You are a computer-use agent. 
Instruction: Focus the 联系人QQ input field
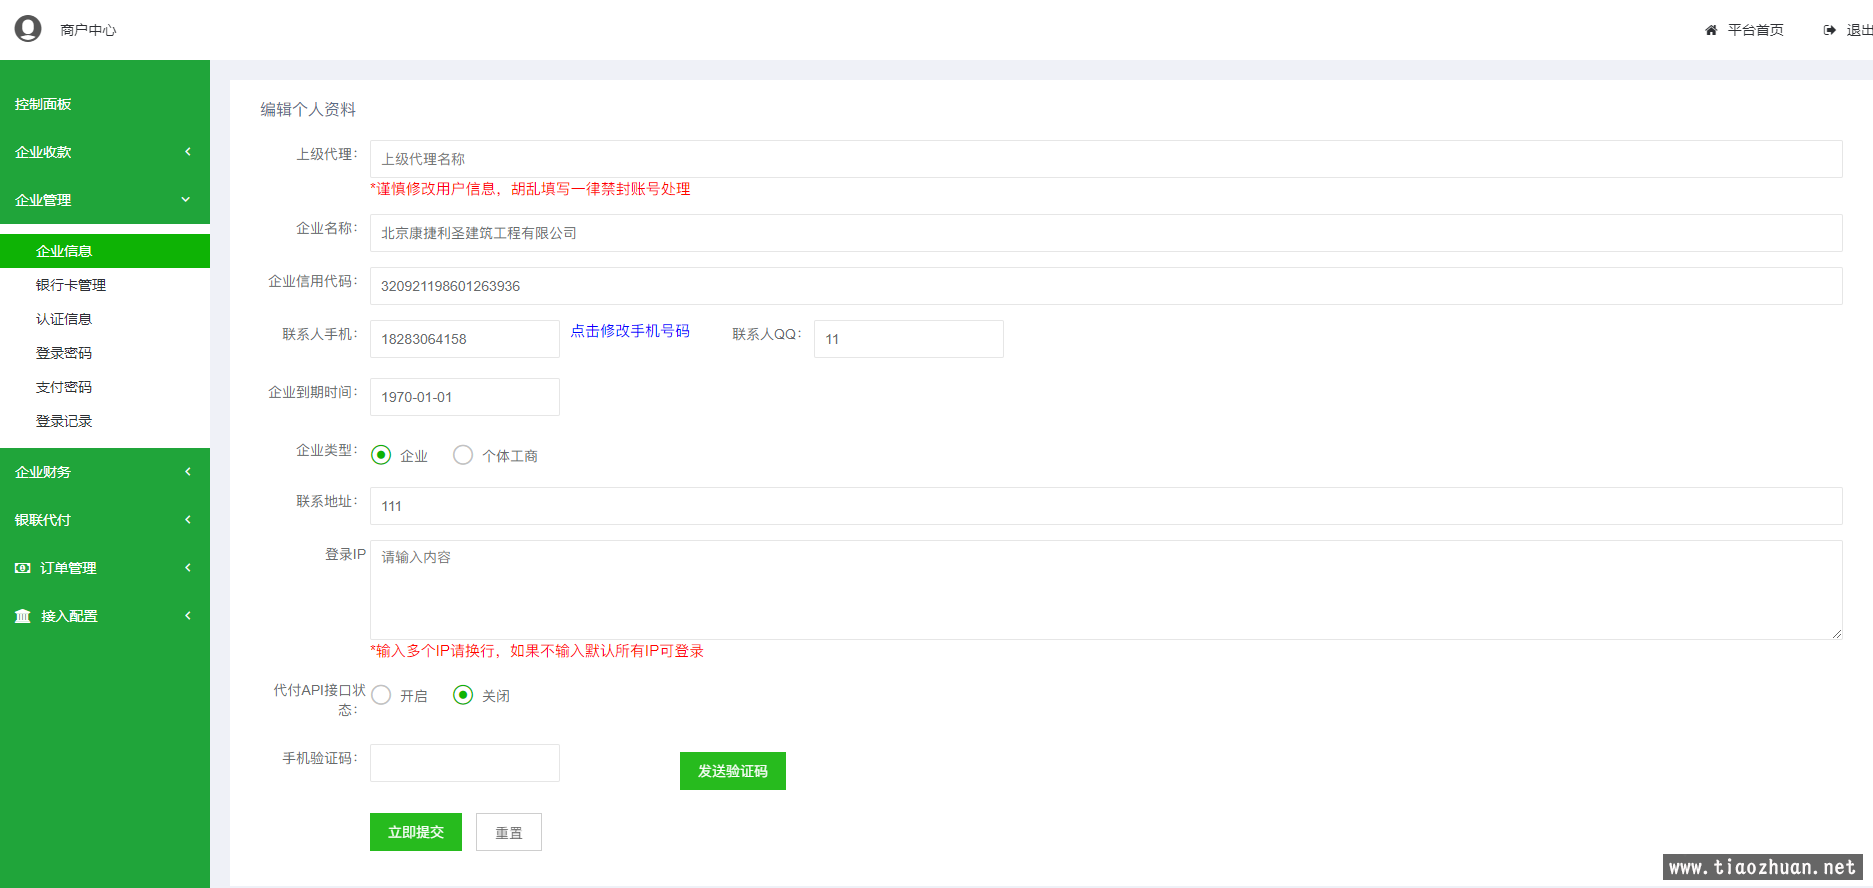909,339
